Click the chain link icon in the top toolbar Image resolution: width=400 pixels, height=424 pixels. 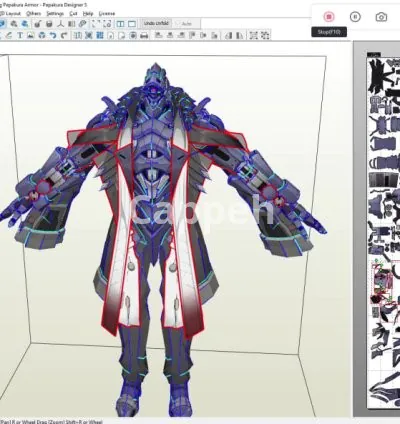coord(82,24)
